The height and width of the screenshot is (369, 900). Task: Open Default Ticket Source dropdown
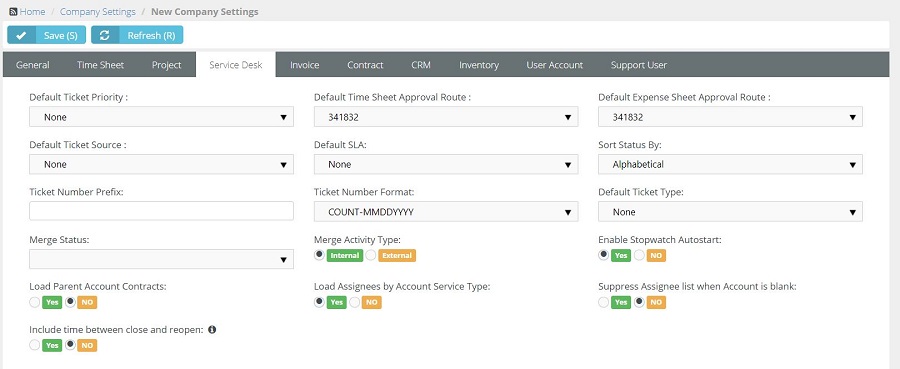tap(161, 164)
